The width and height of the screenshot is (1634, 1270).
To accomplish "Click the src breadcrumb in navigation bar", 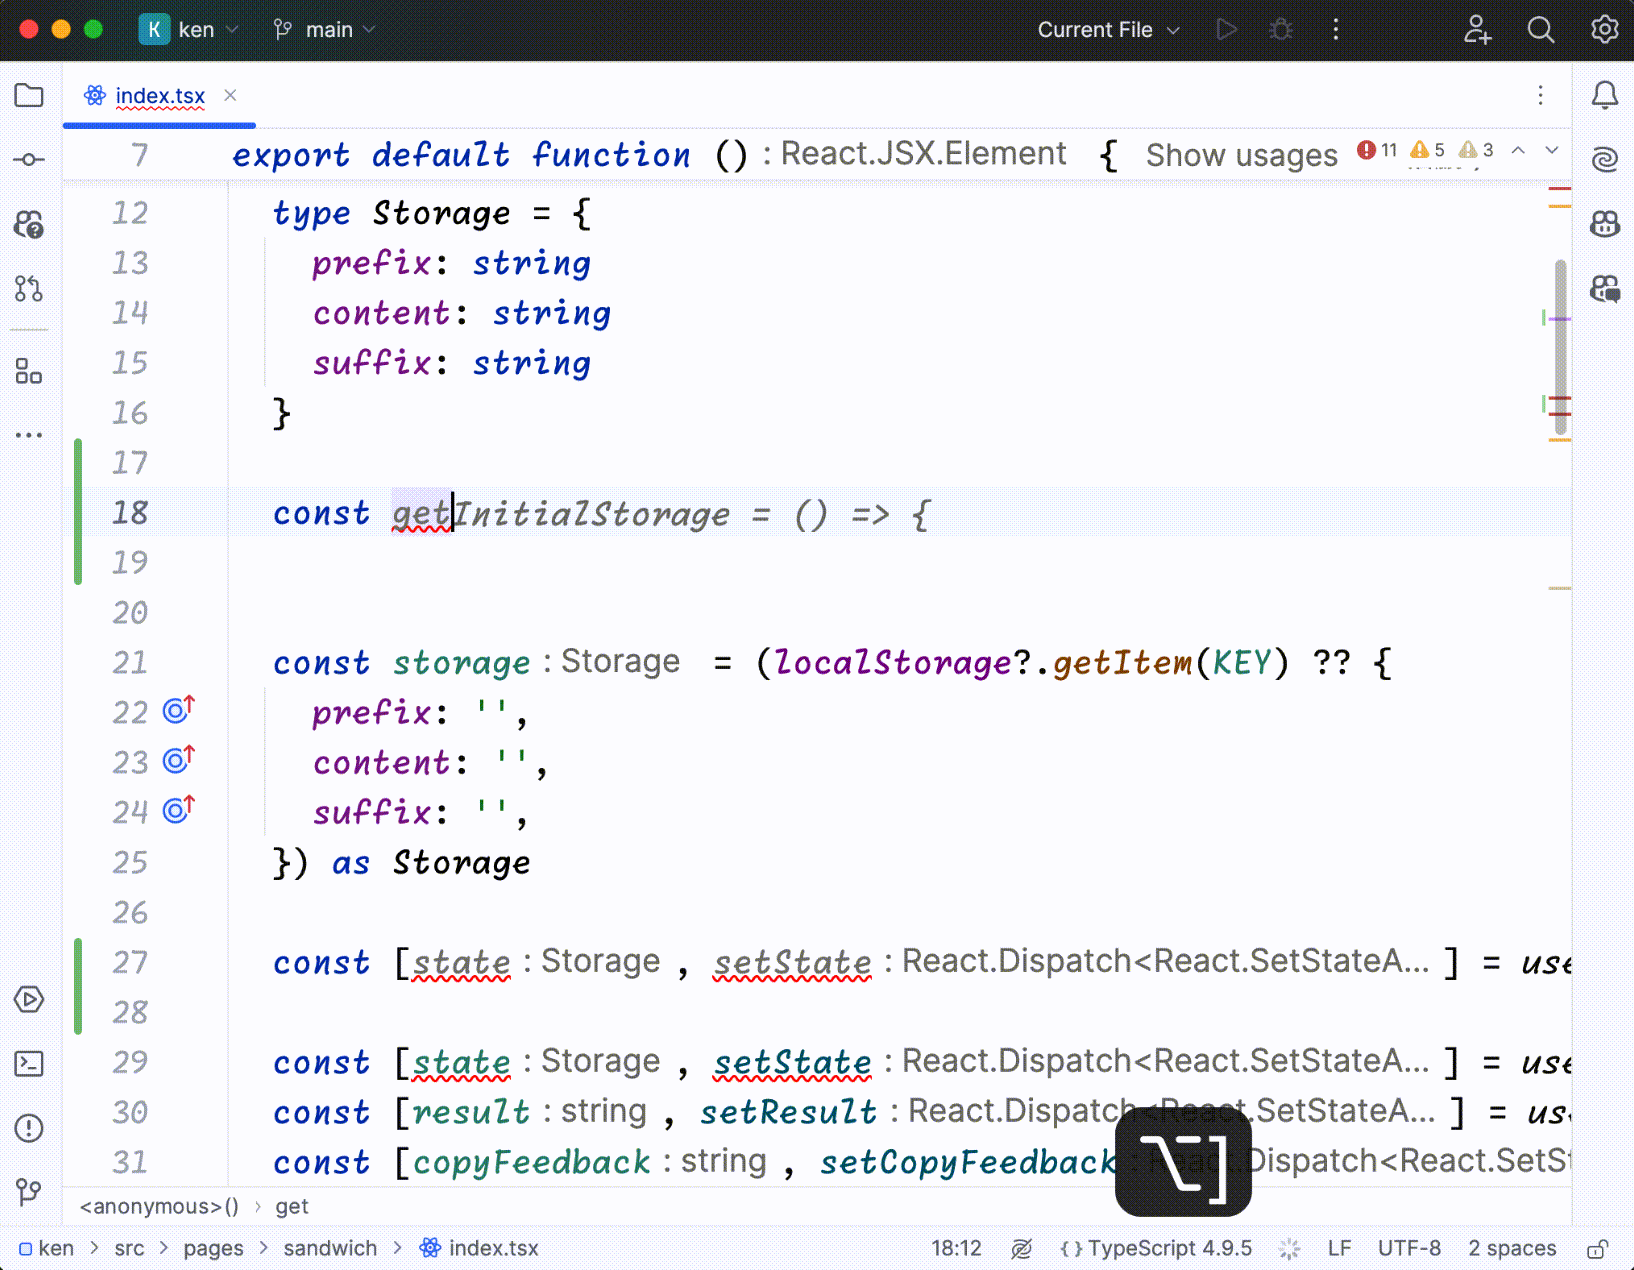I will point(129,1248).
